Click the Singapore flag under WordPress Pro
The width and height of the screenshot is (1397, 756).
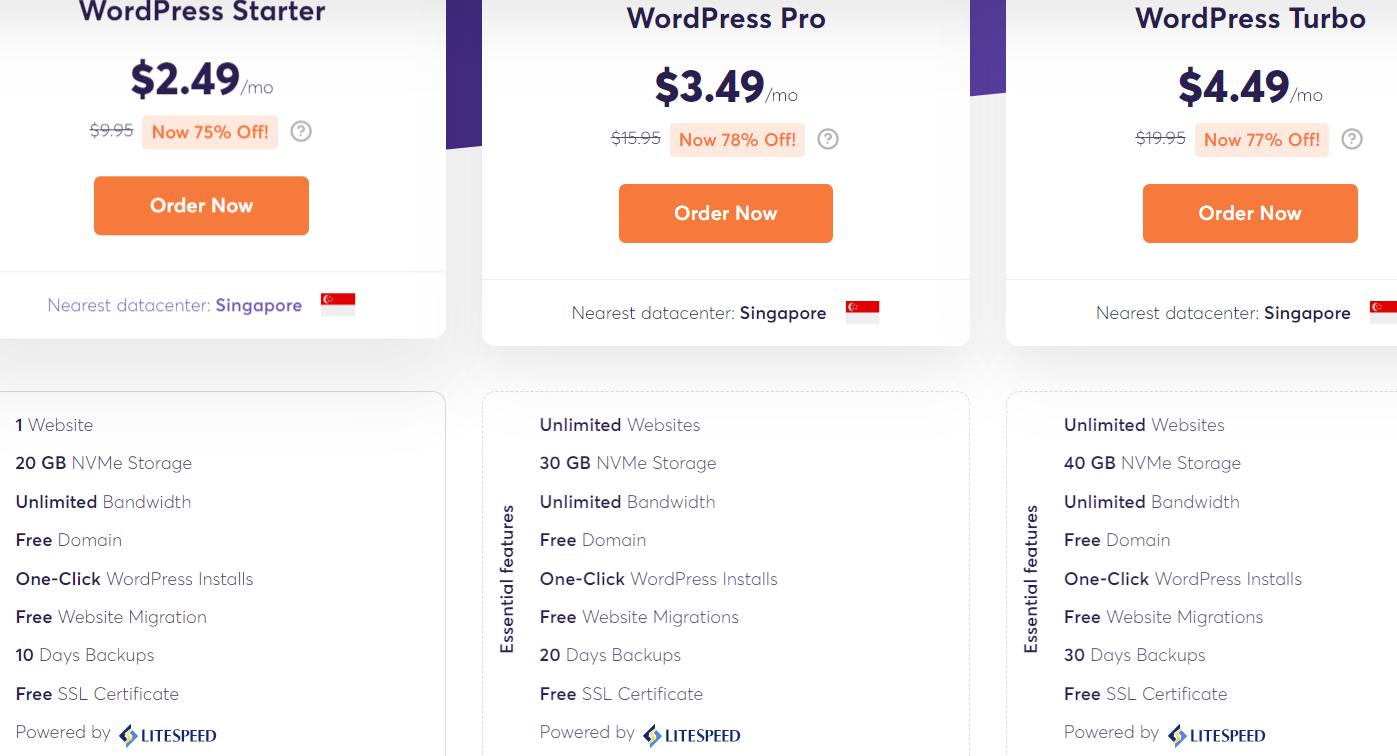pyautogui.click(x=862, y=313)
